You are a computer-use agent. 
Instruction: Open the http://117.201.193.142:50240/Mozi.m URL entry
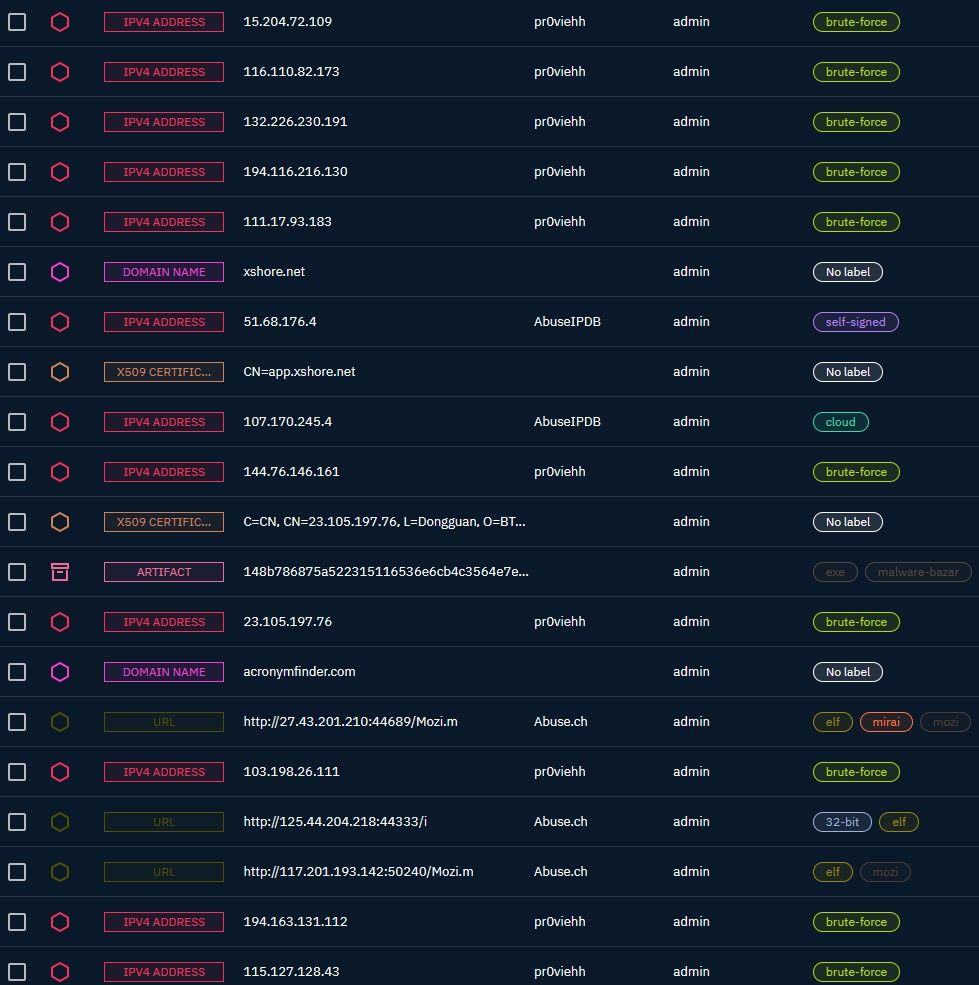(x=358, y=872)
